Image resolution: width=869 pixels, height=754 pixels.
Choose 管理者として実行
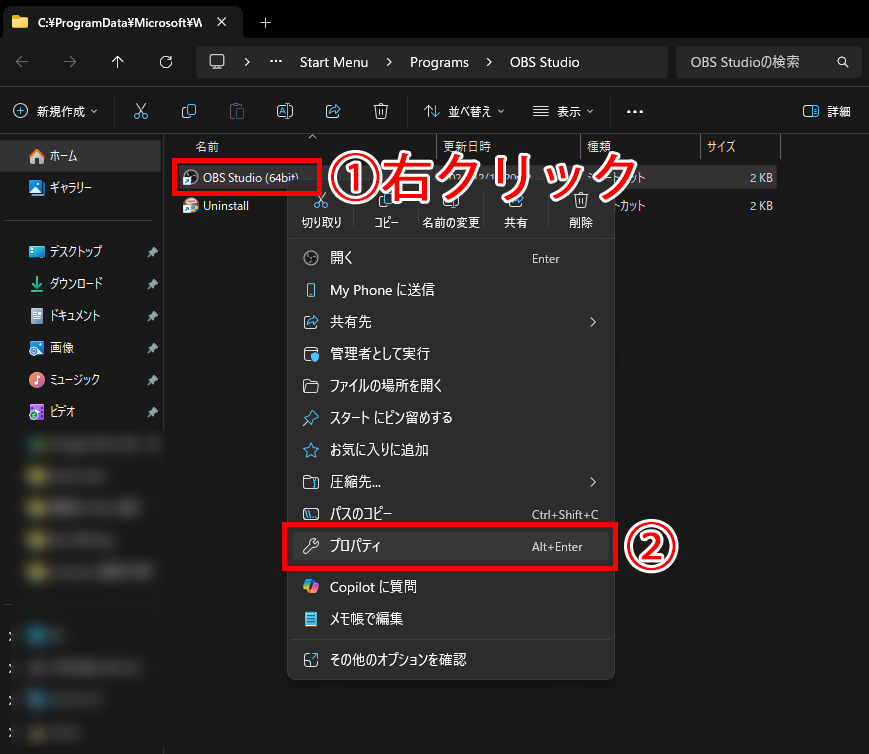pos(451,354)
